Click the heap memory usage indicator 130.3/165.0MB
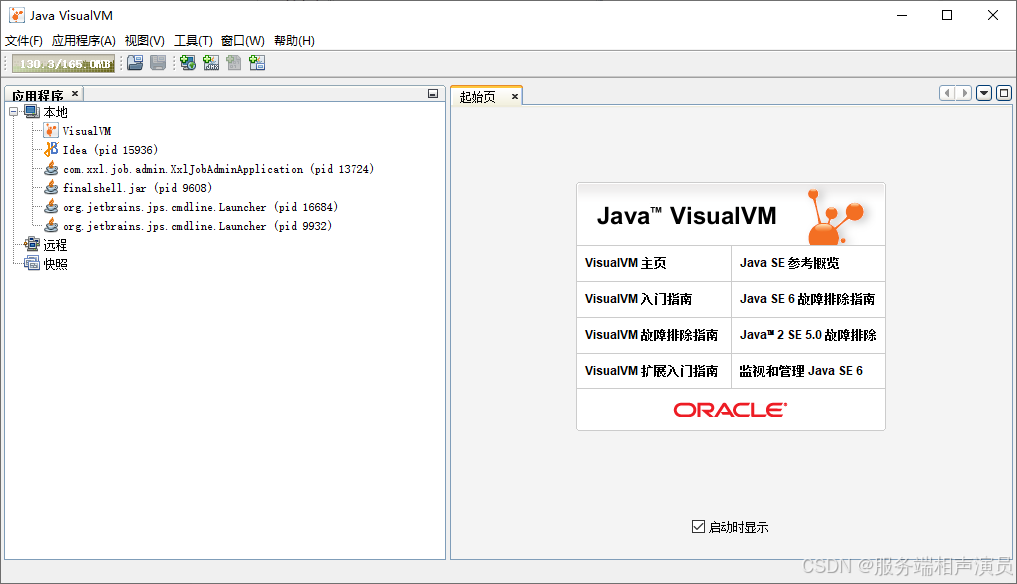Image resolution: width=1017 pixels, height=584 pixels. (x=64, y=64)
